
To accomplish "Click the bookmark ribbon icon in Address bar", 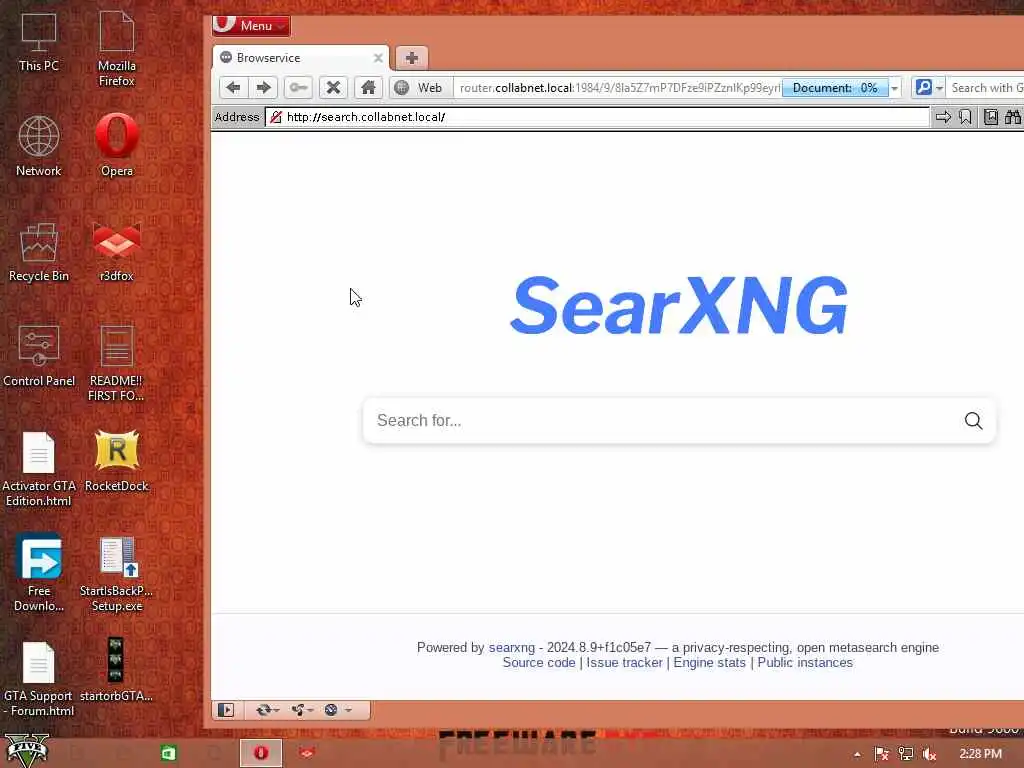I will pos(965,117).
